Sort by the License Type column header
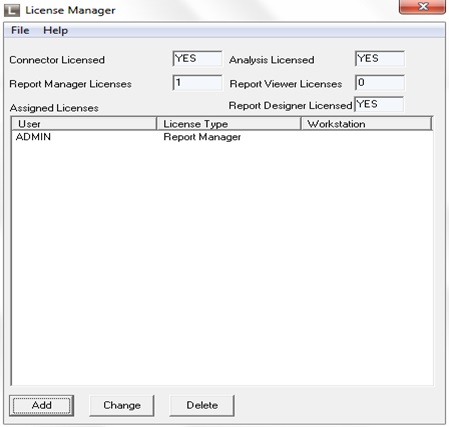Screen dimensions: 449x427 (x=229, y=124)
